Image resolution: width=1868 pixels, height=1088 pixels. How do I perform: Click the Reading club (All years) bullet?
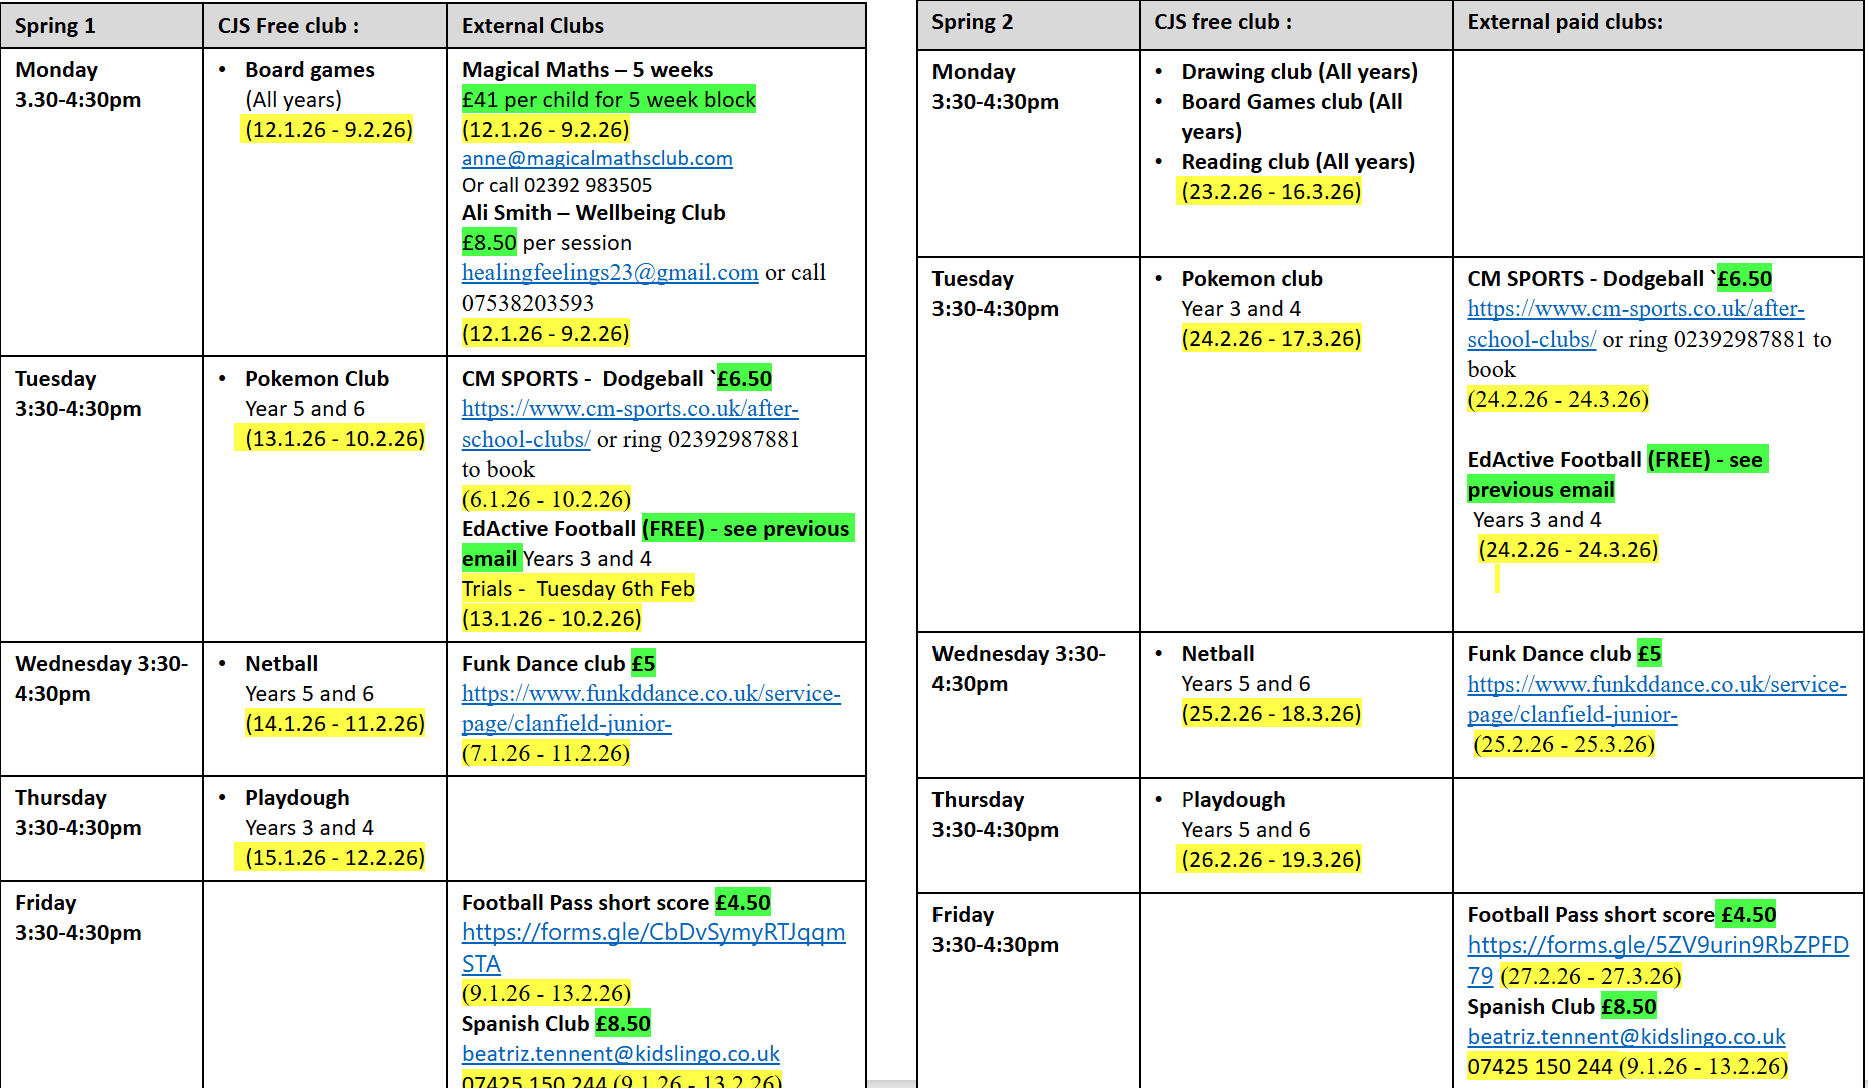point(1297,162)
